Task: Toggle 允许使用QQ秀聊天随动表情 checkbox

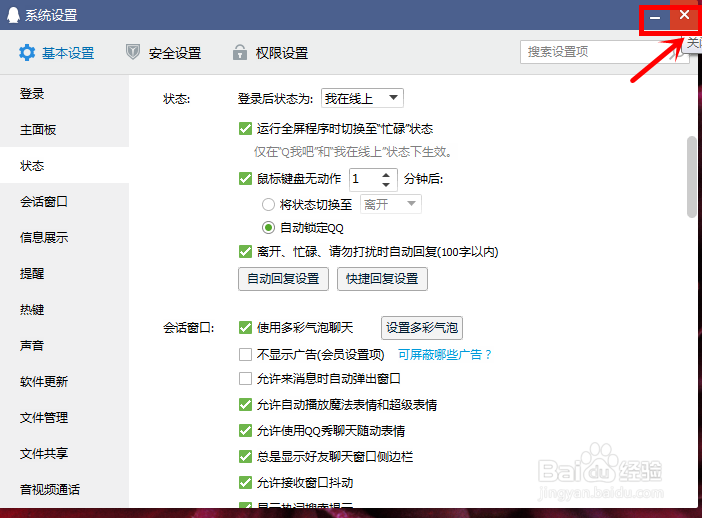Action: 245,431
